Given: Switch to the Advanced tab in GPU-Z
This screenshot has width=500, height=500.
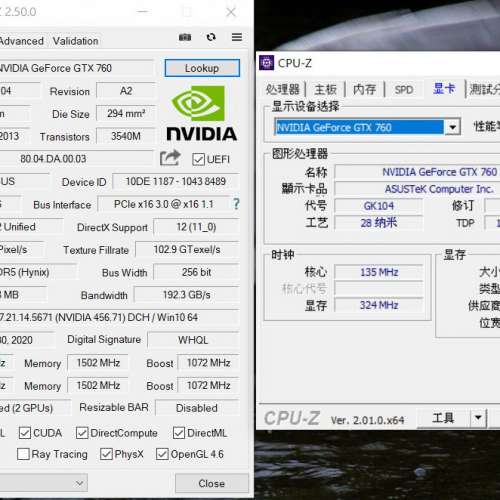Looking at the screenshot, I should coord(22,41).
